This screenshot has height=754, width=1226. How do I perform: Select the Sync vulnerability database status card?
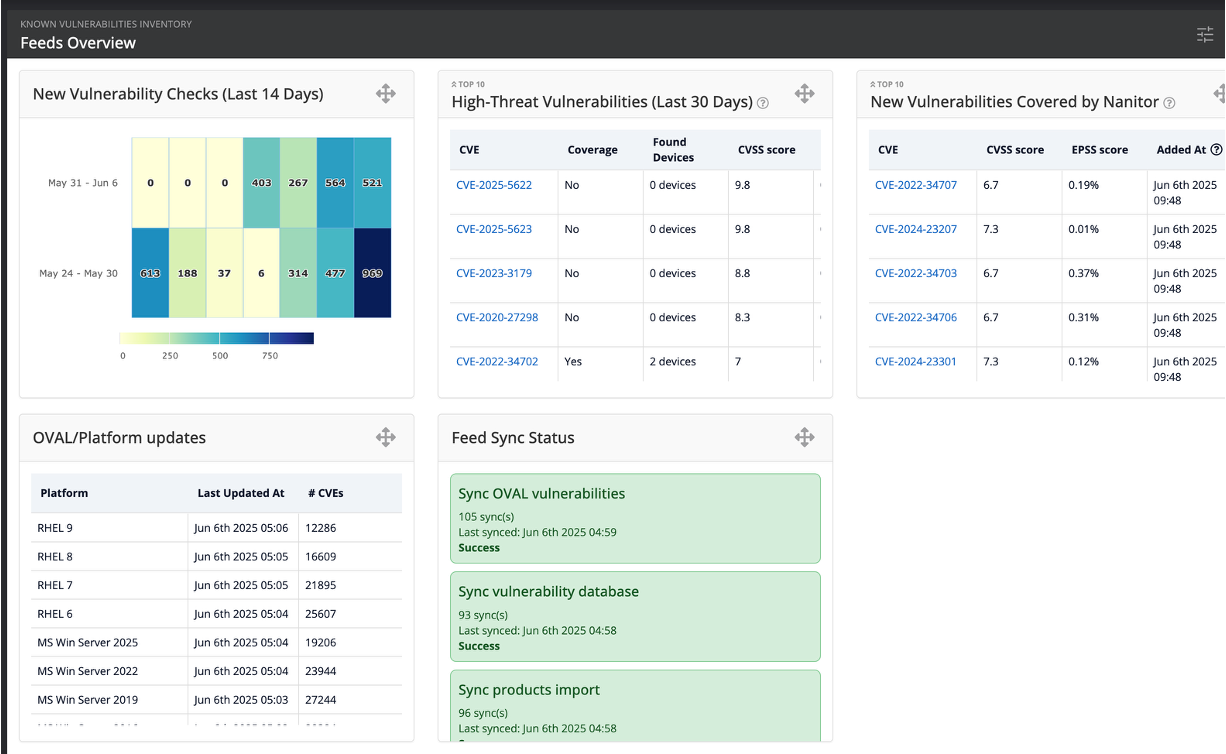point(635,616)
